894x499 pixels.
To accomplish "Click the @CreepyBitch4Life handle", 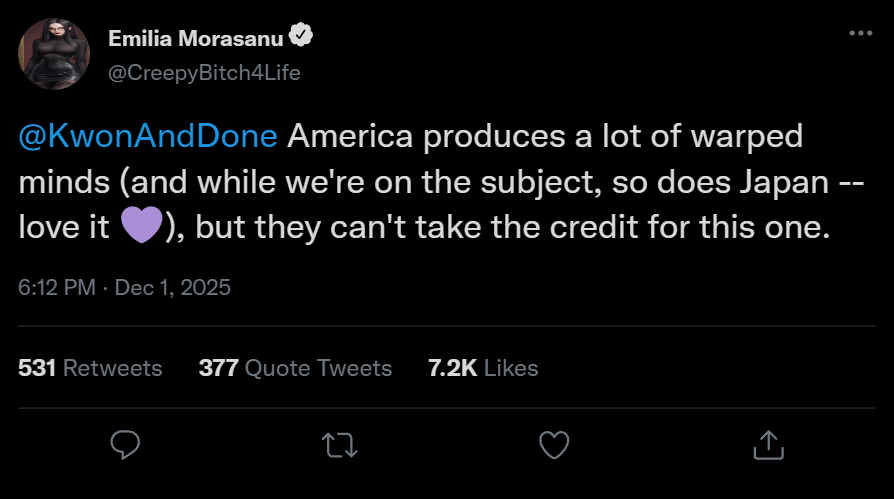I will pos(203,72).
